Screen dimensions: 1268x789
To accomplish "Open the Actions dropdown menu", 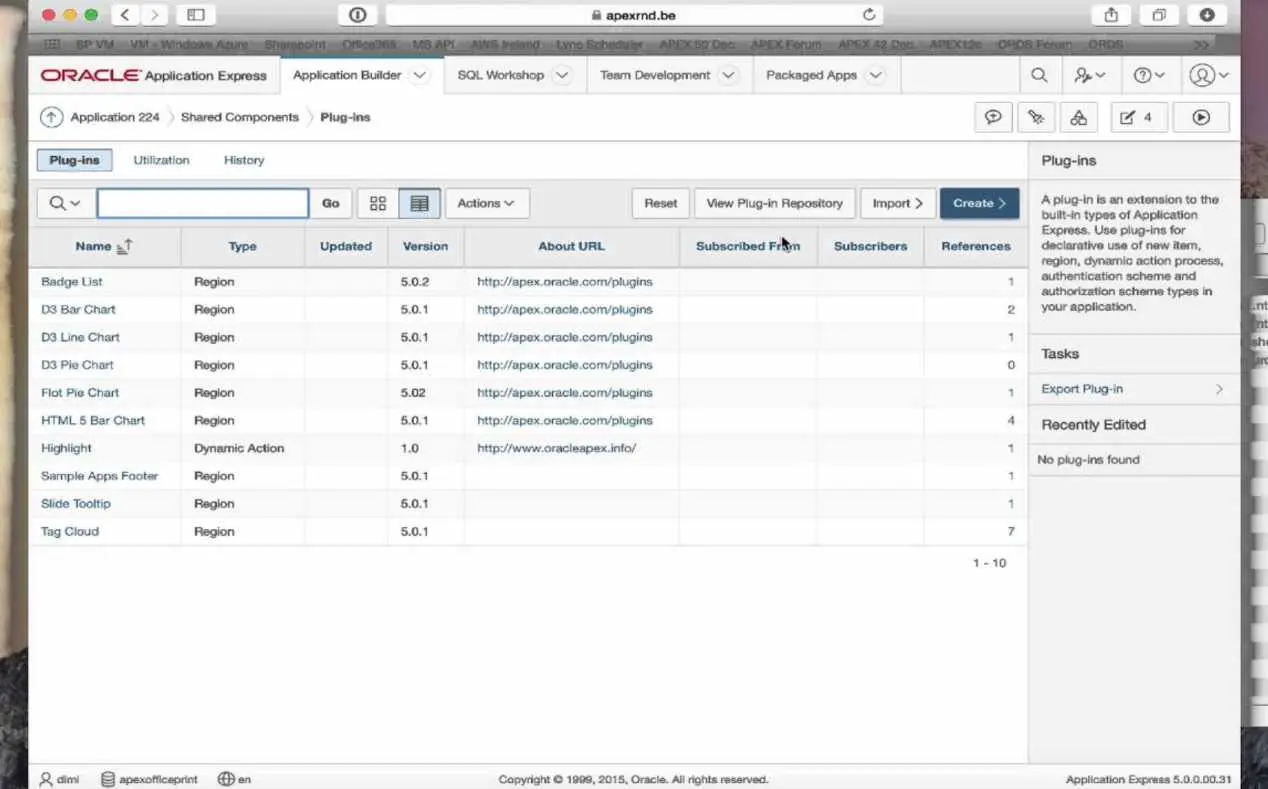I will 486,203.
